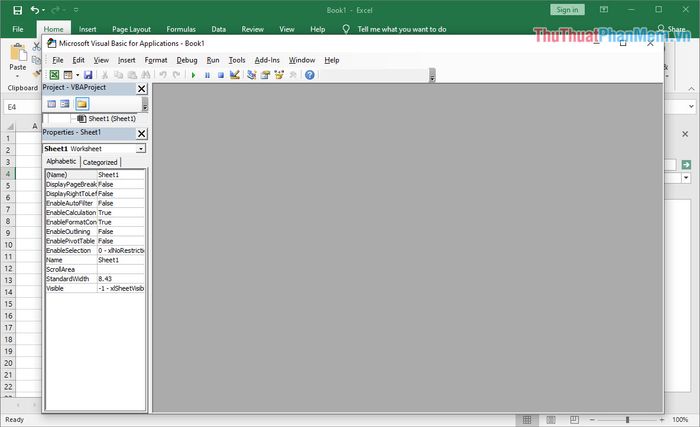Select EnableAutoFilter False value
The width and height of the screenshot is (700, 427).
tap(121, 203)
